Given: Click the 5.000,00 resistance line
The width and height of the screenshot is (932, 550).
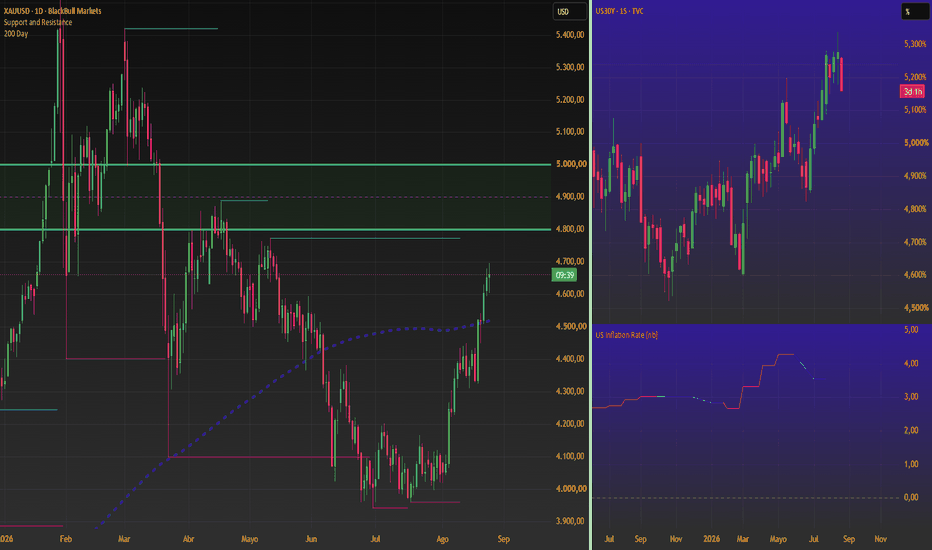Looking at the screenshot, I should point(275,164).
